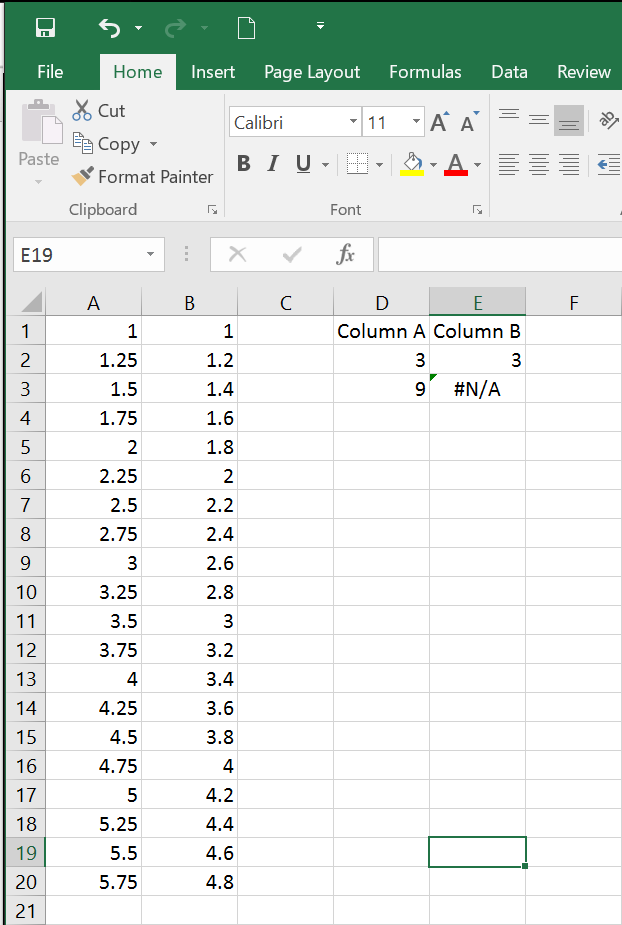
Task: Click the Save icon in quick access toolbar
Action: [x=45, y=27]
